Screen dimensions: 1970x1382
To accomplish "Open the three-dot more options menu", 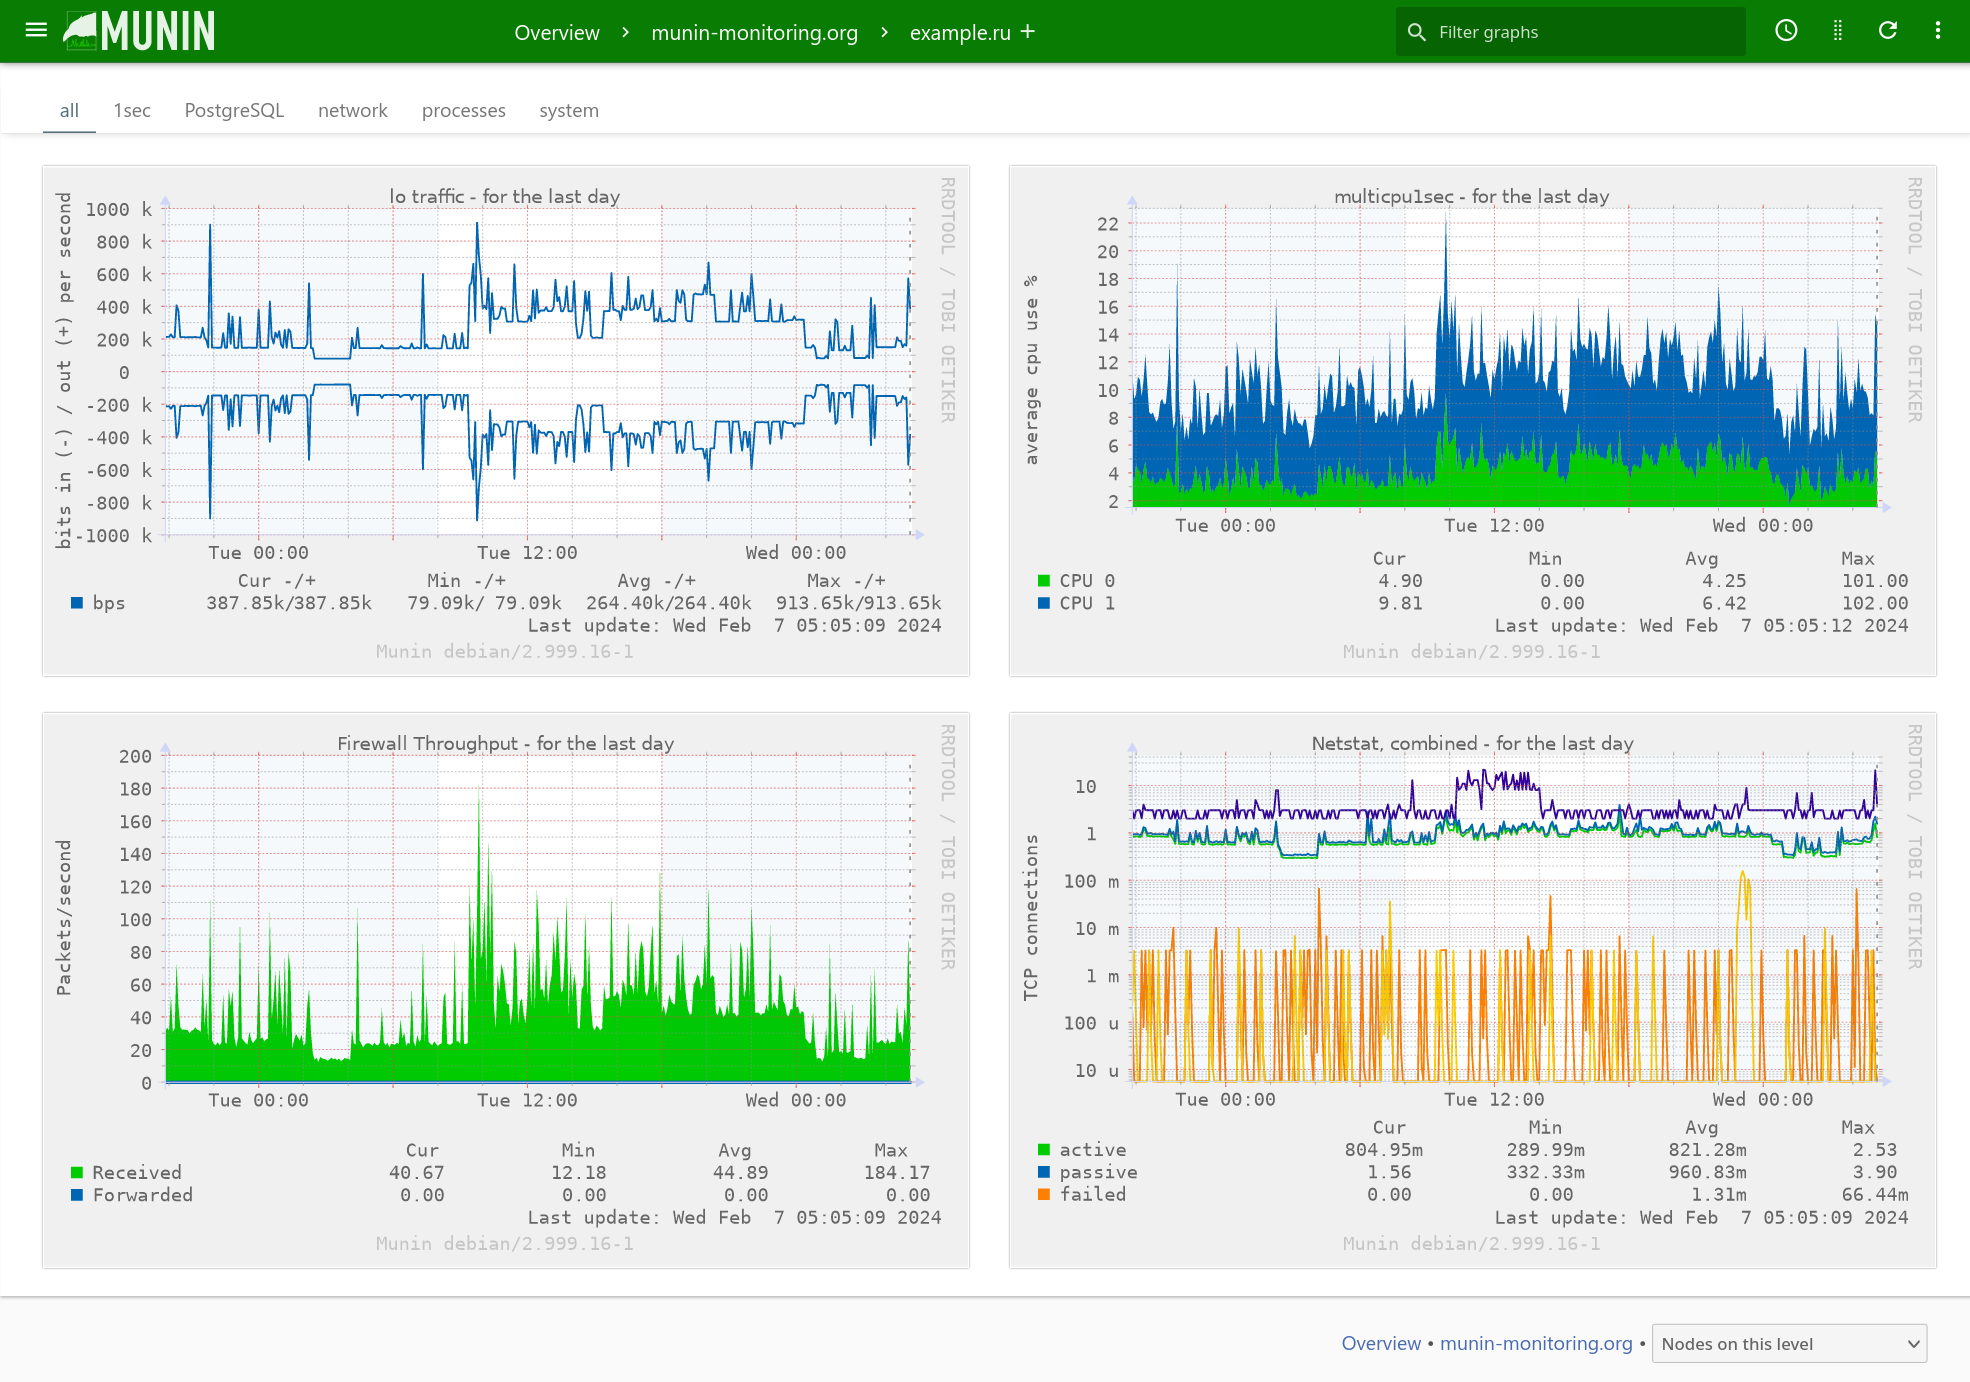I will [x=1937, y=31].
